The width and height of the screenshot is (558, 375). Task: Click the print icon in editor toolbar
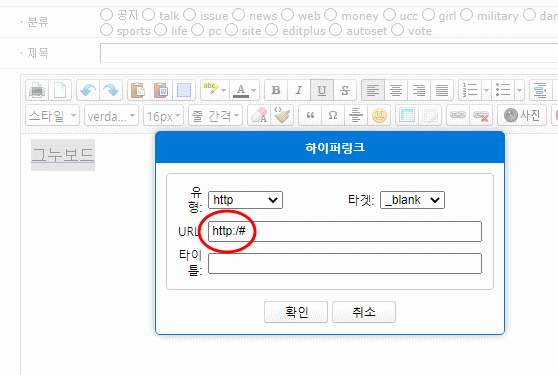[37, 90]
